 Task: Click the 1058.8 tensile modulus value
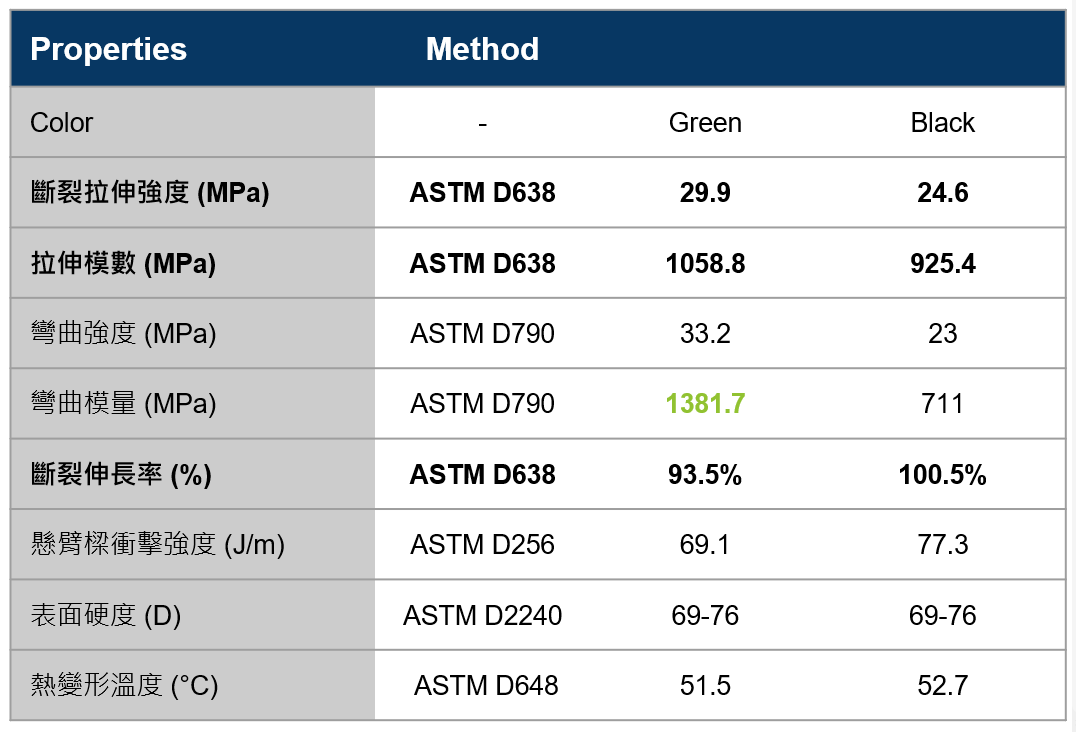coord(705,264)
